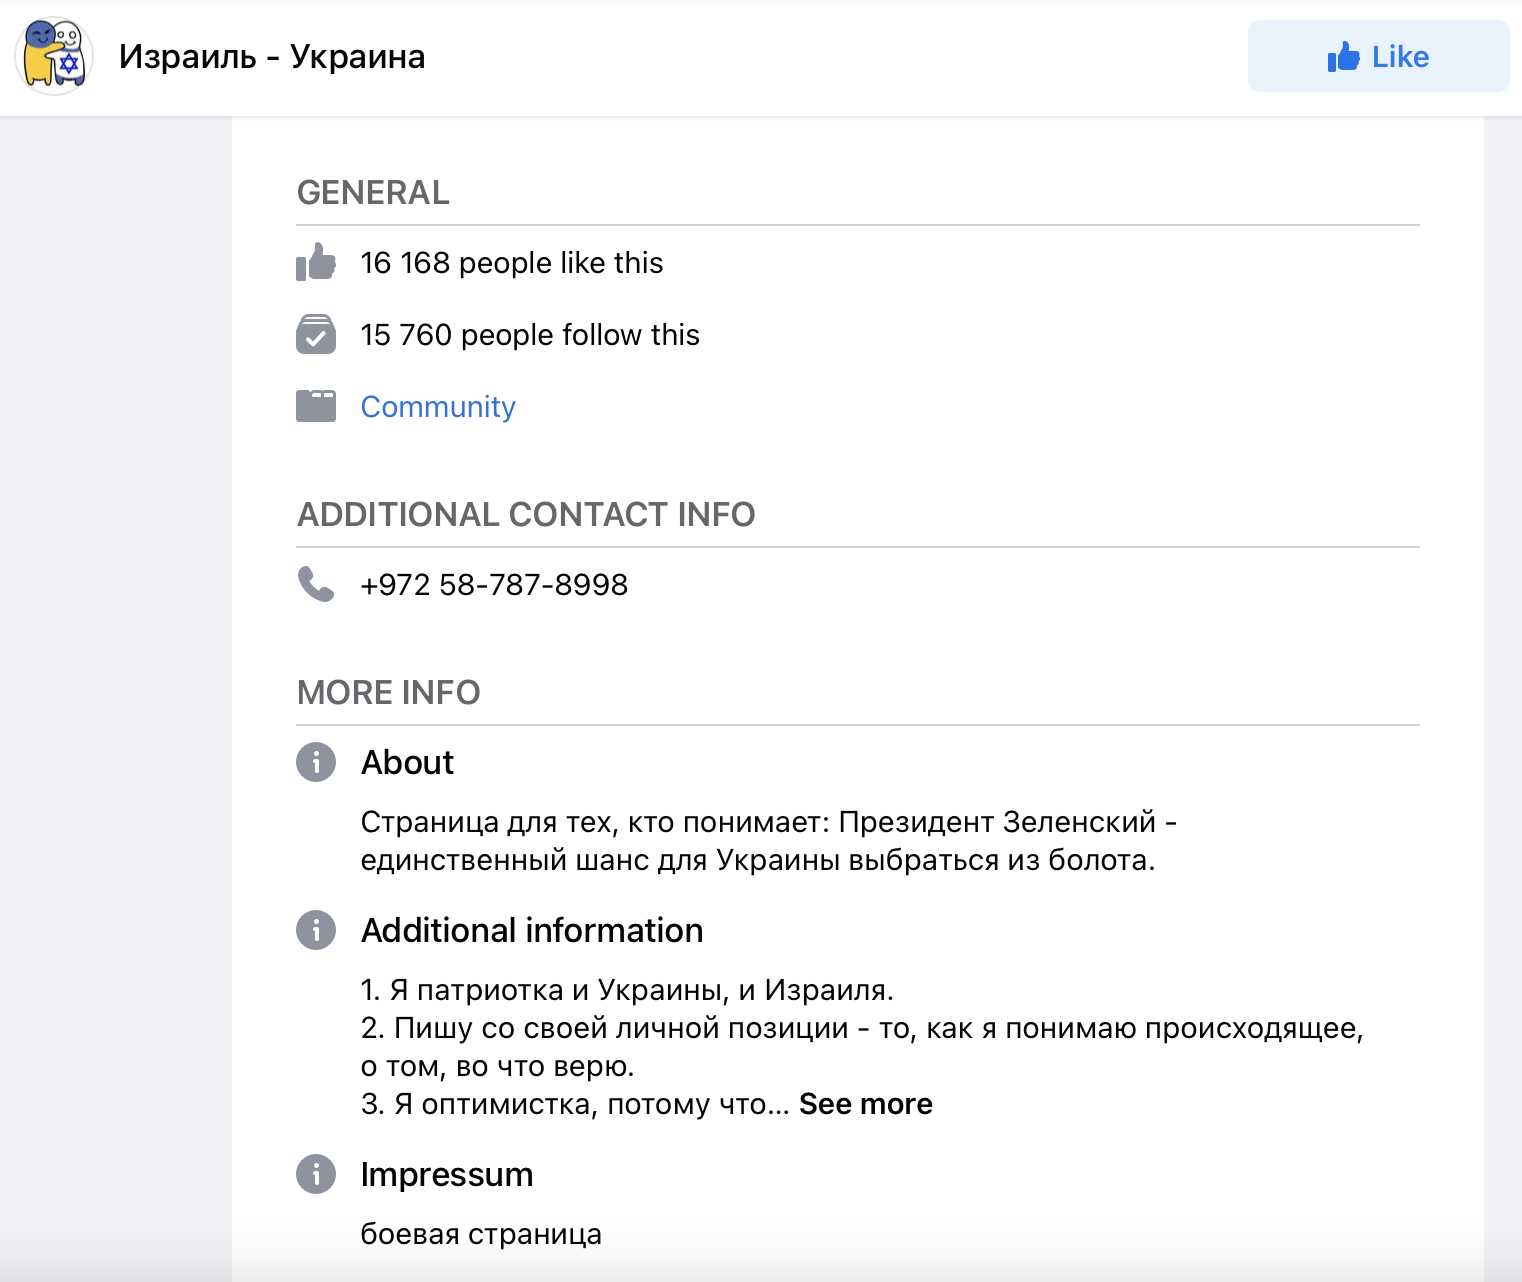
Task: Click the thumbs-up icon inside Like button
Action: 1344,56
